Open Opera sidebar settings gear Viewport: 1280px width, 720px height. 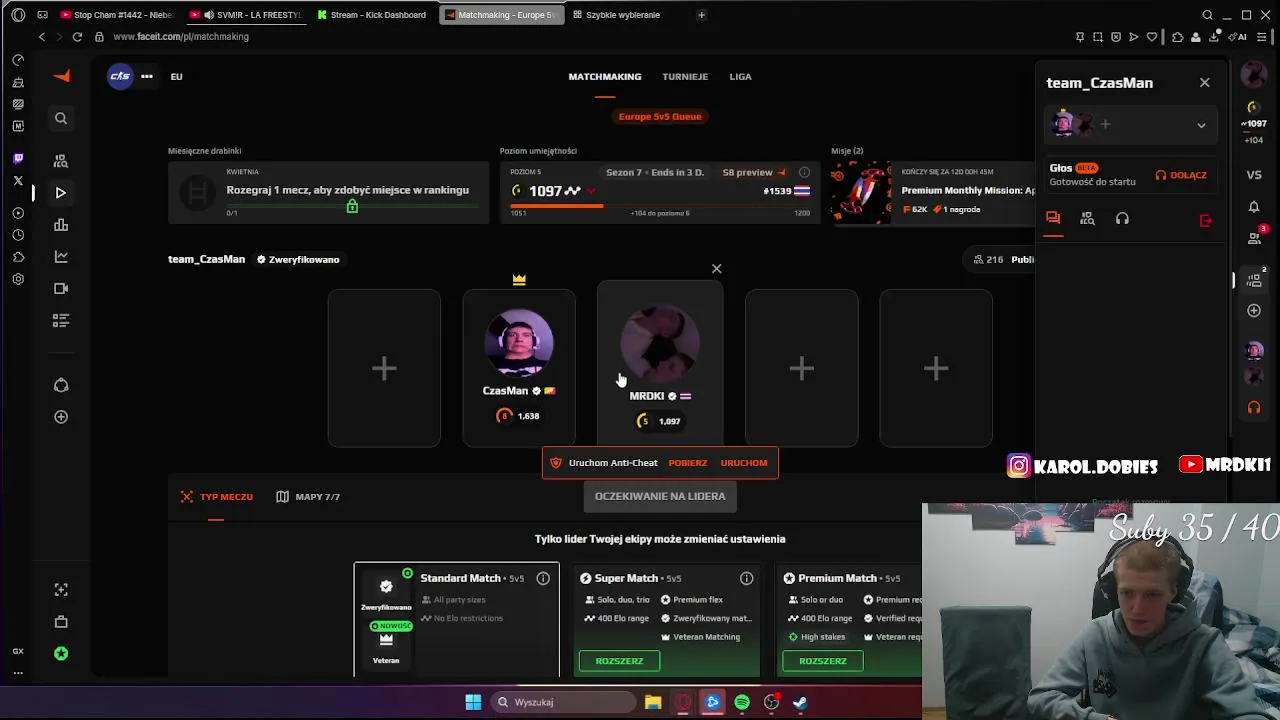coord(18,279)
